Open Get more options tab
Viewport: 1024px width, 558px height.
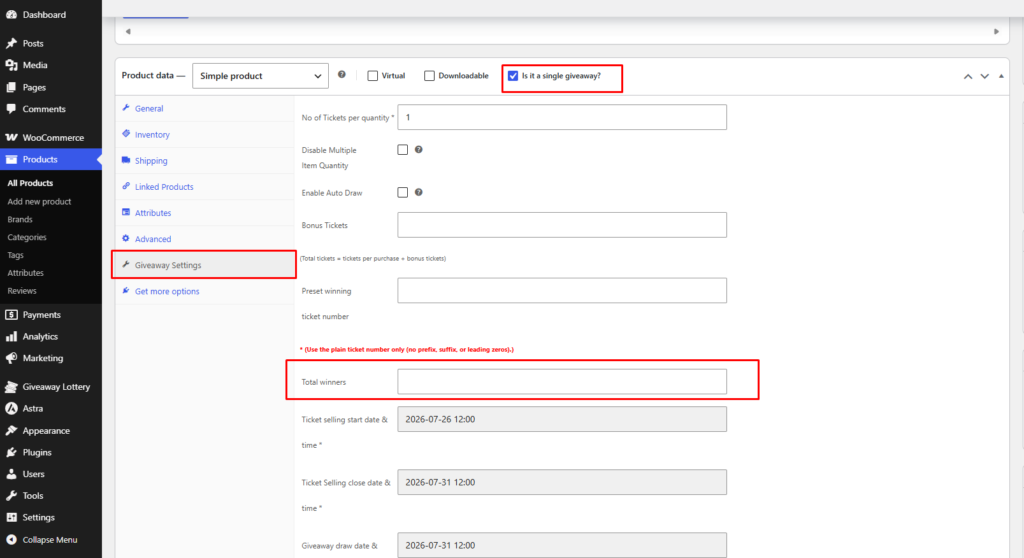point(205,291)
